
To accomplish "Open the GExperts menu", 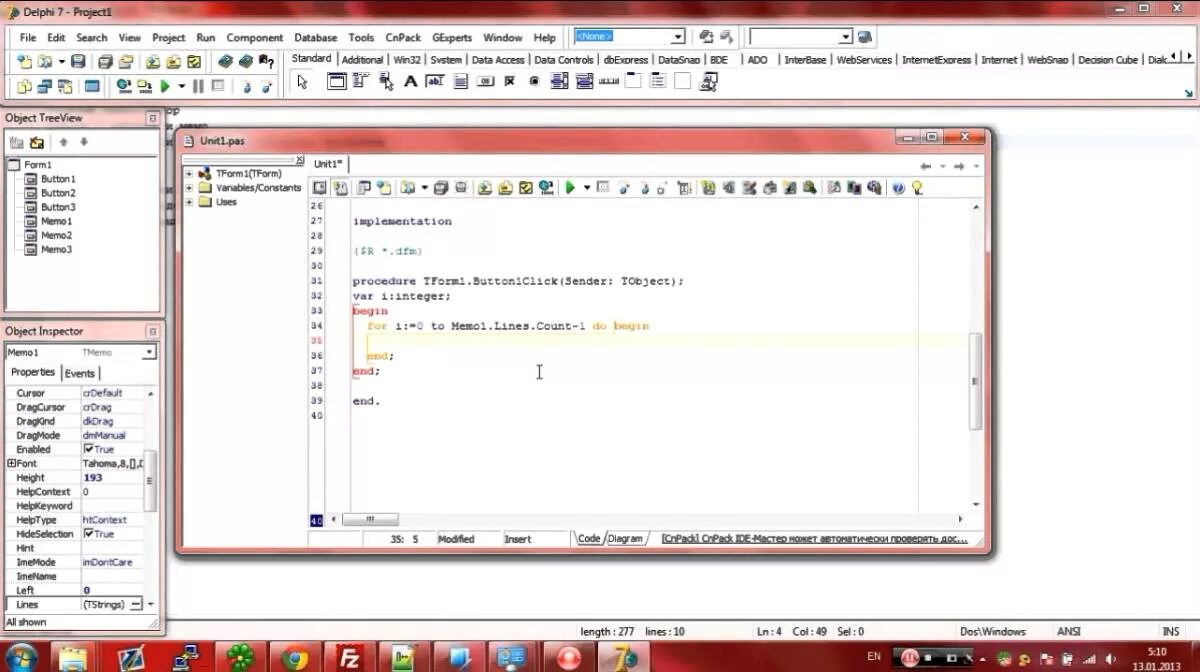I will pos(452,37).
